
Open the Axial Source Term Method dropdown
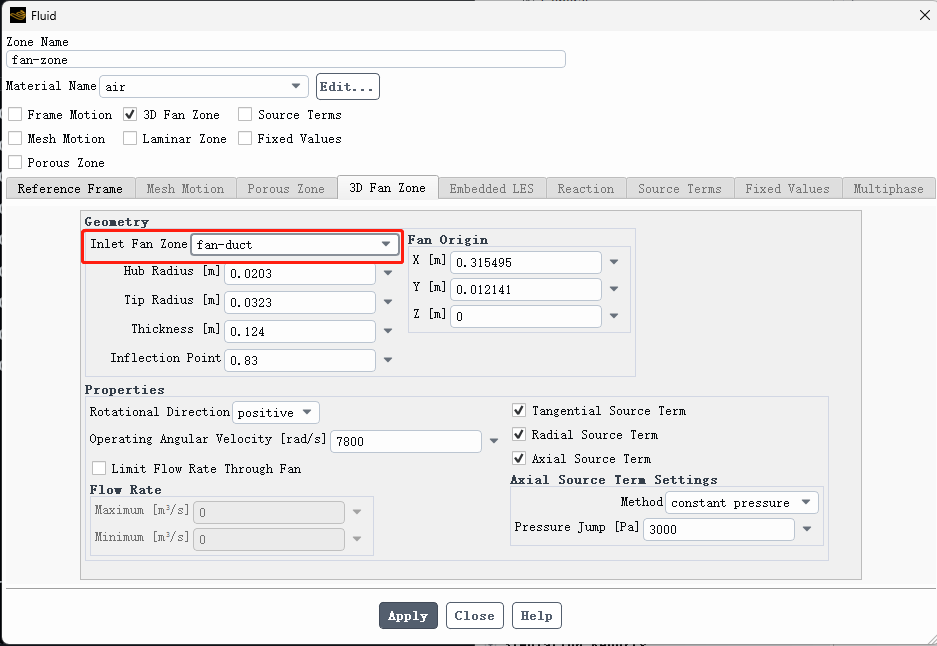pos(807,502)
